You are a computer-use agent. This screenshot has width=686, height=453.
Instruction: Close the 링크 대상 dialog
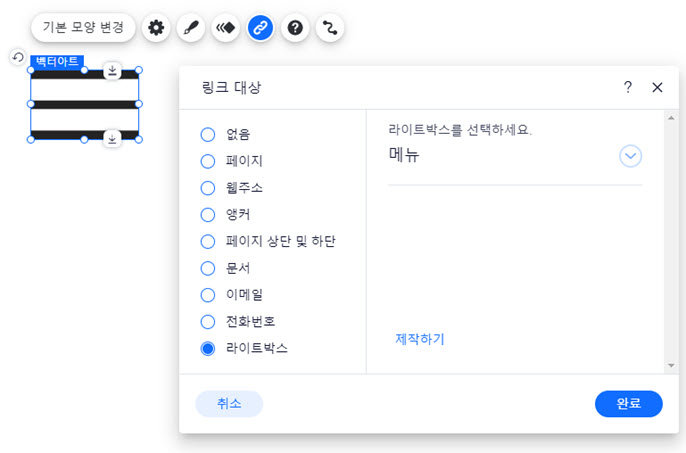[x=657, y=87]
